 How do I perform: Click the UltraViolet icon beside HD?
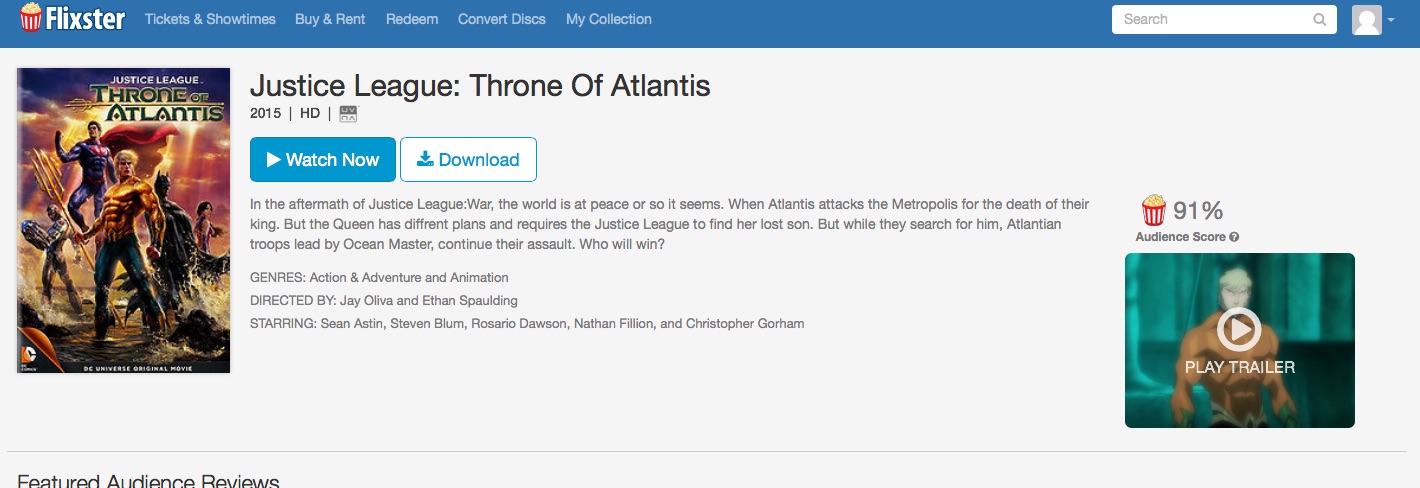coord(348,114)
